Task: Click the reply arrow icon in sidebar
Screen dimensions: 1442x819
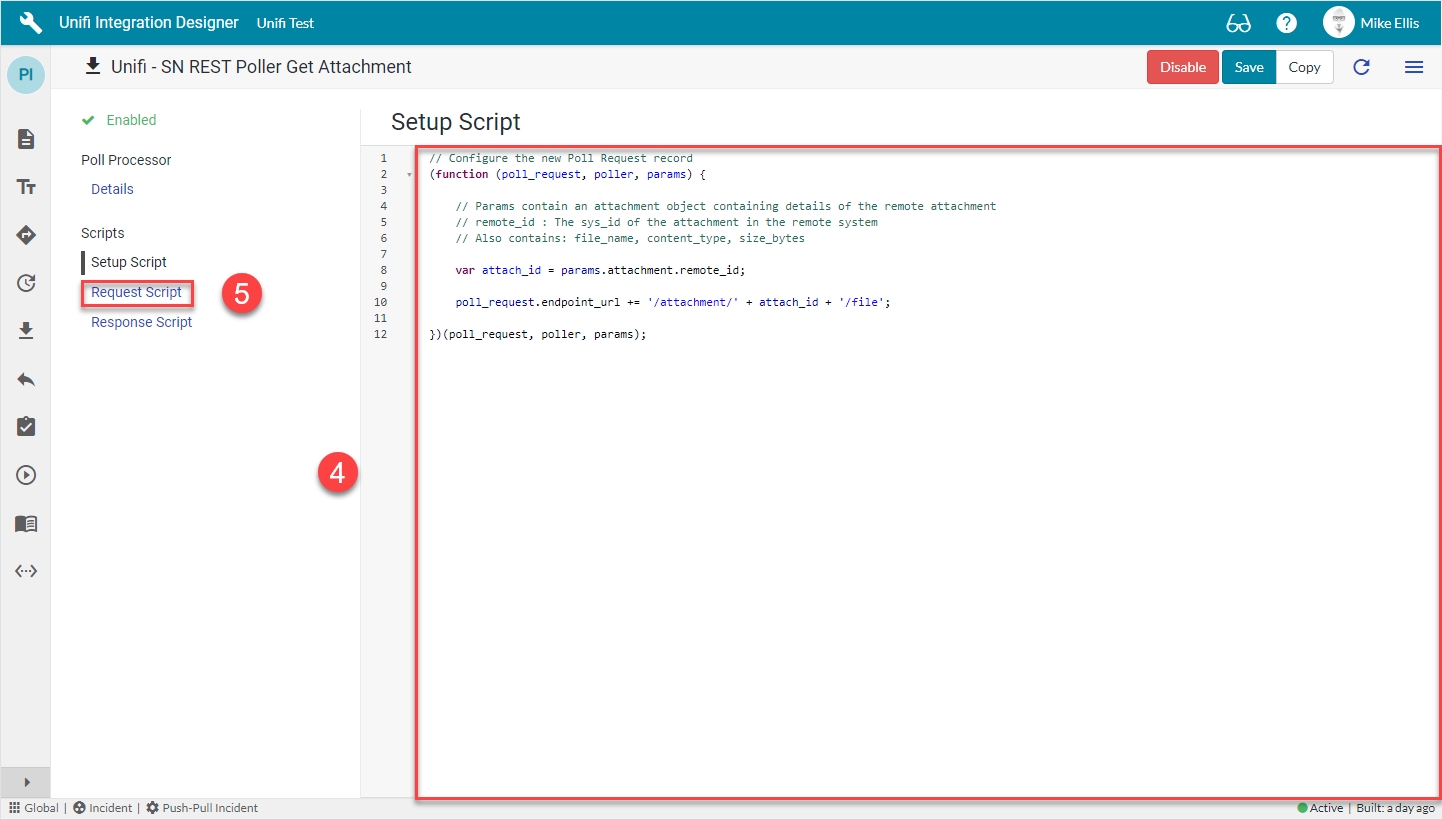Action: [x=26, y=379]
